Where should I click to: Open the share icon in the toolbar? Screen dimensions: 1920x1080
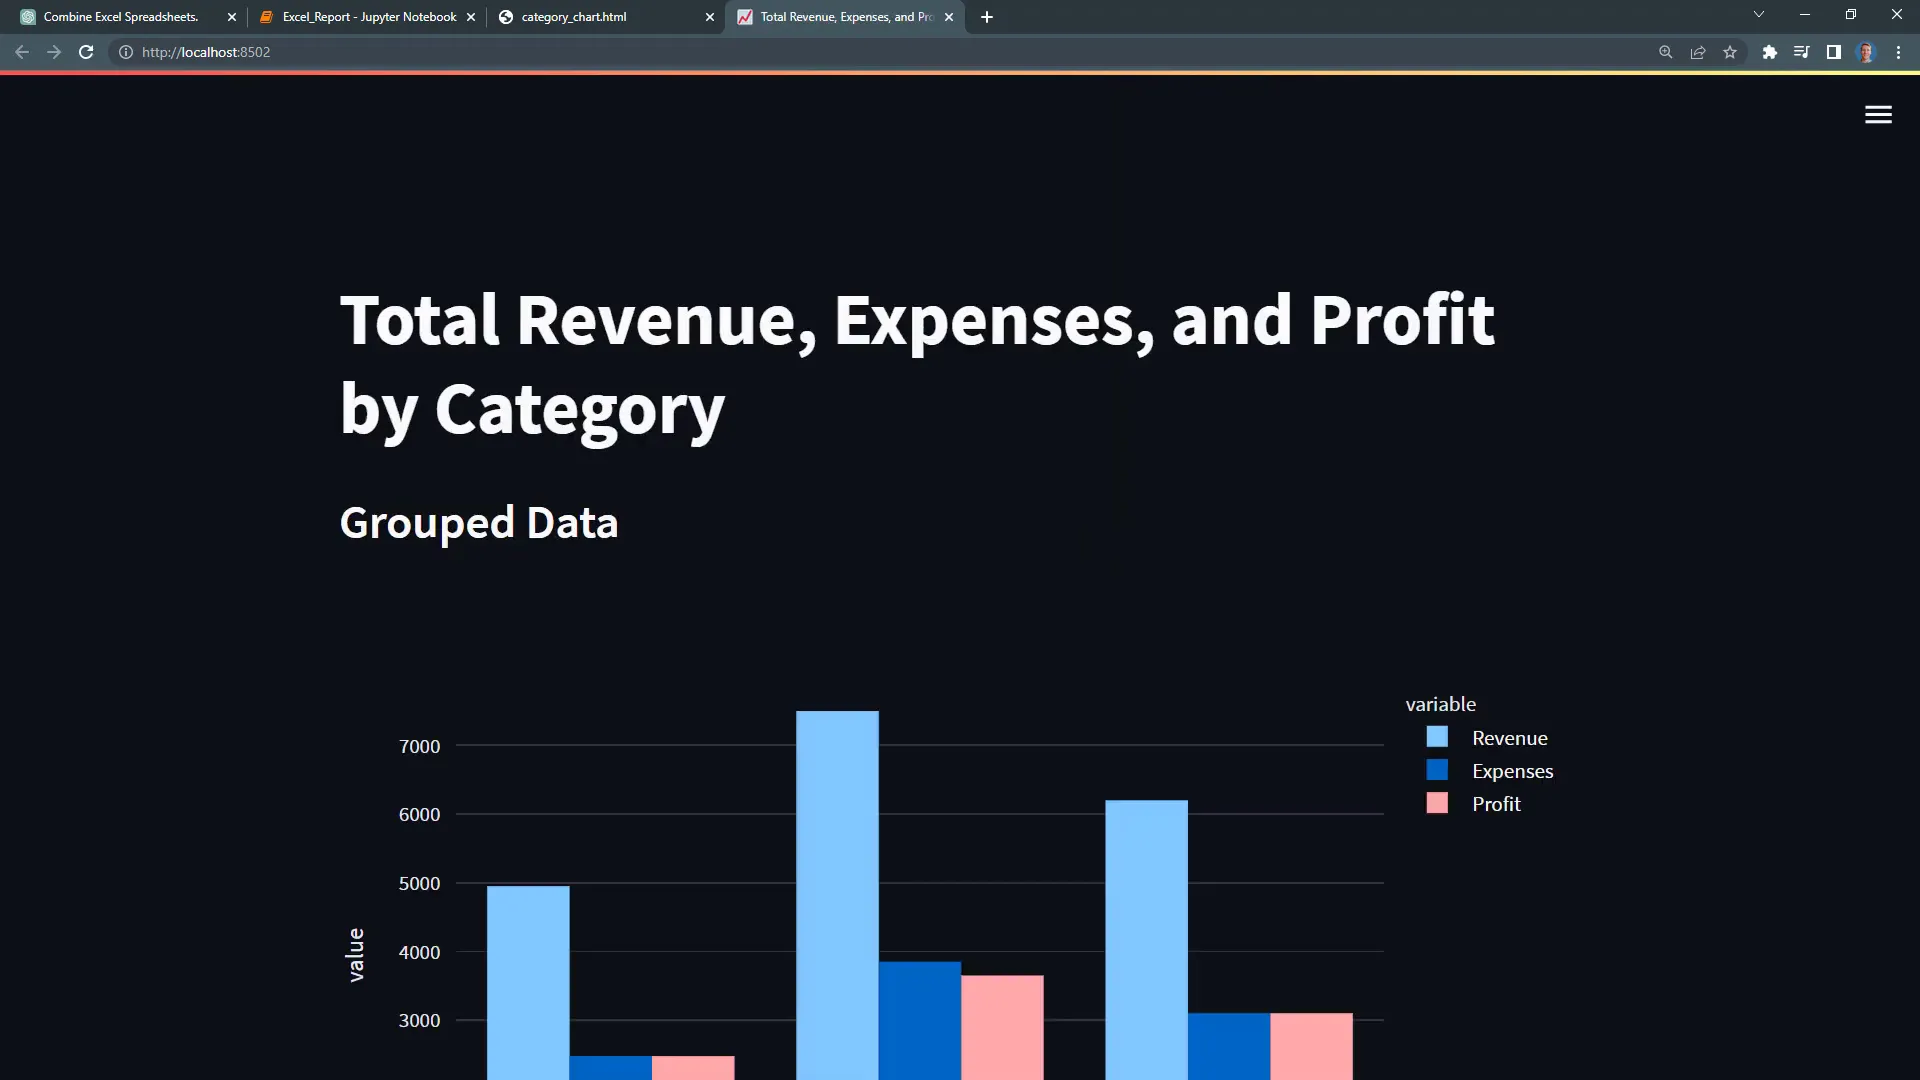pos(1698,51)
